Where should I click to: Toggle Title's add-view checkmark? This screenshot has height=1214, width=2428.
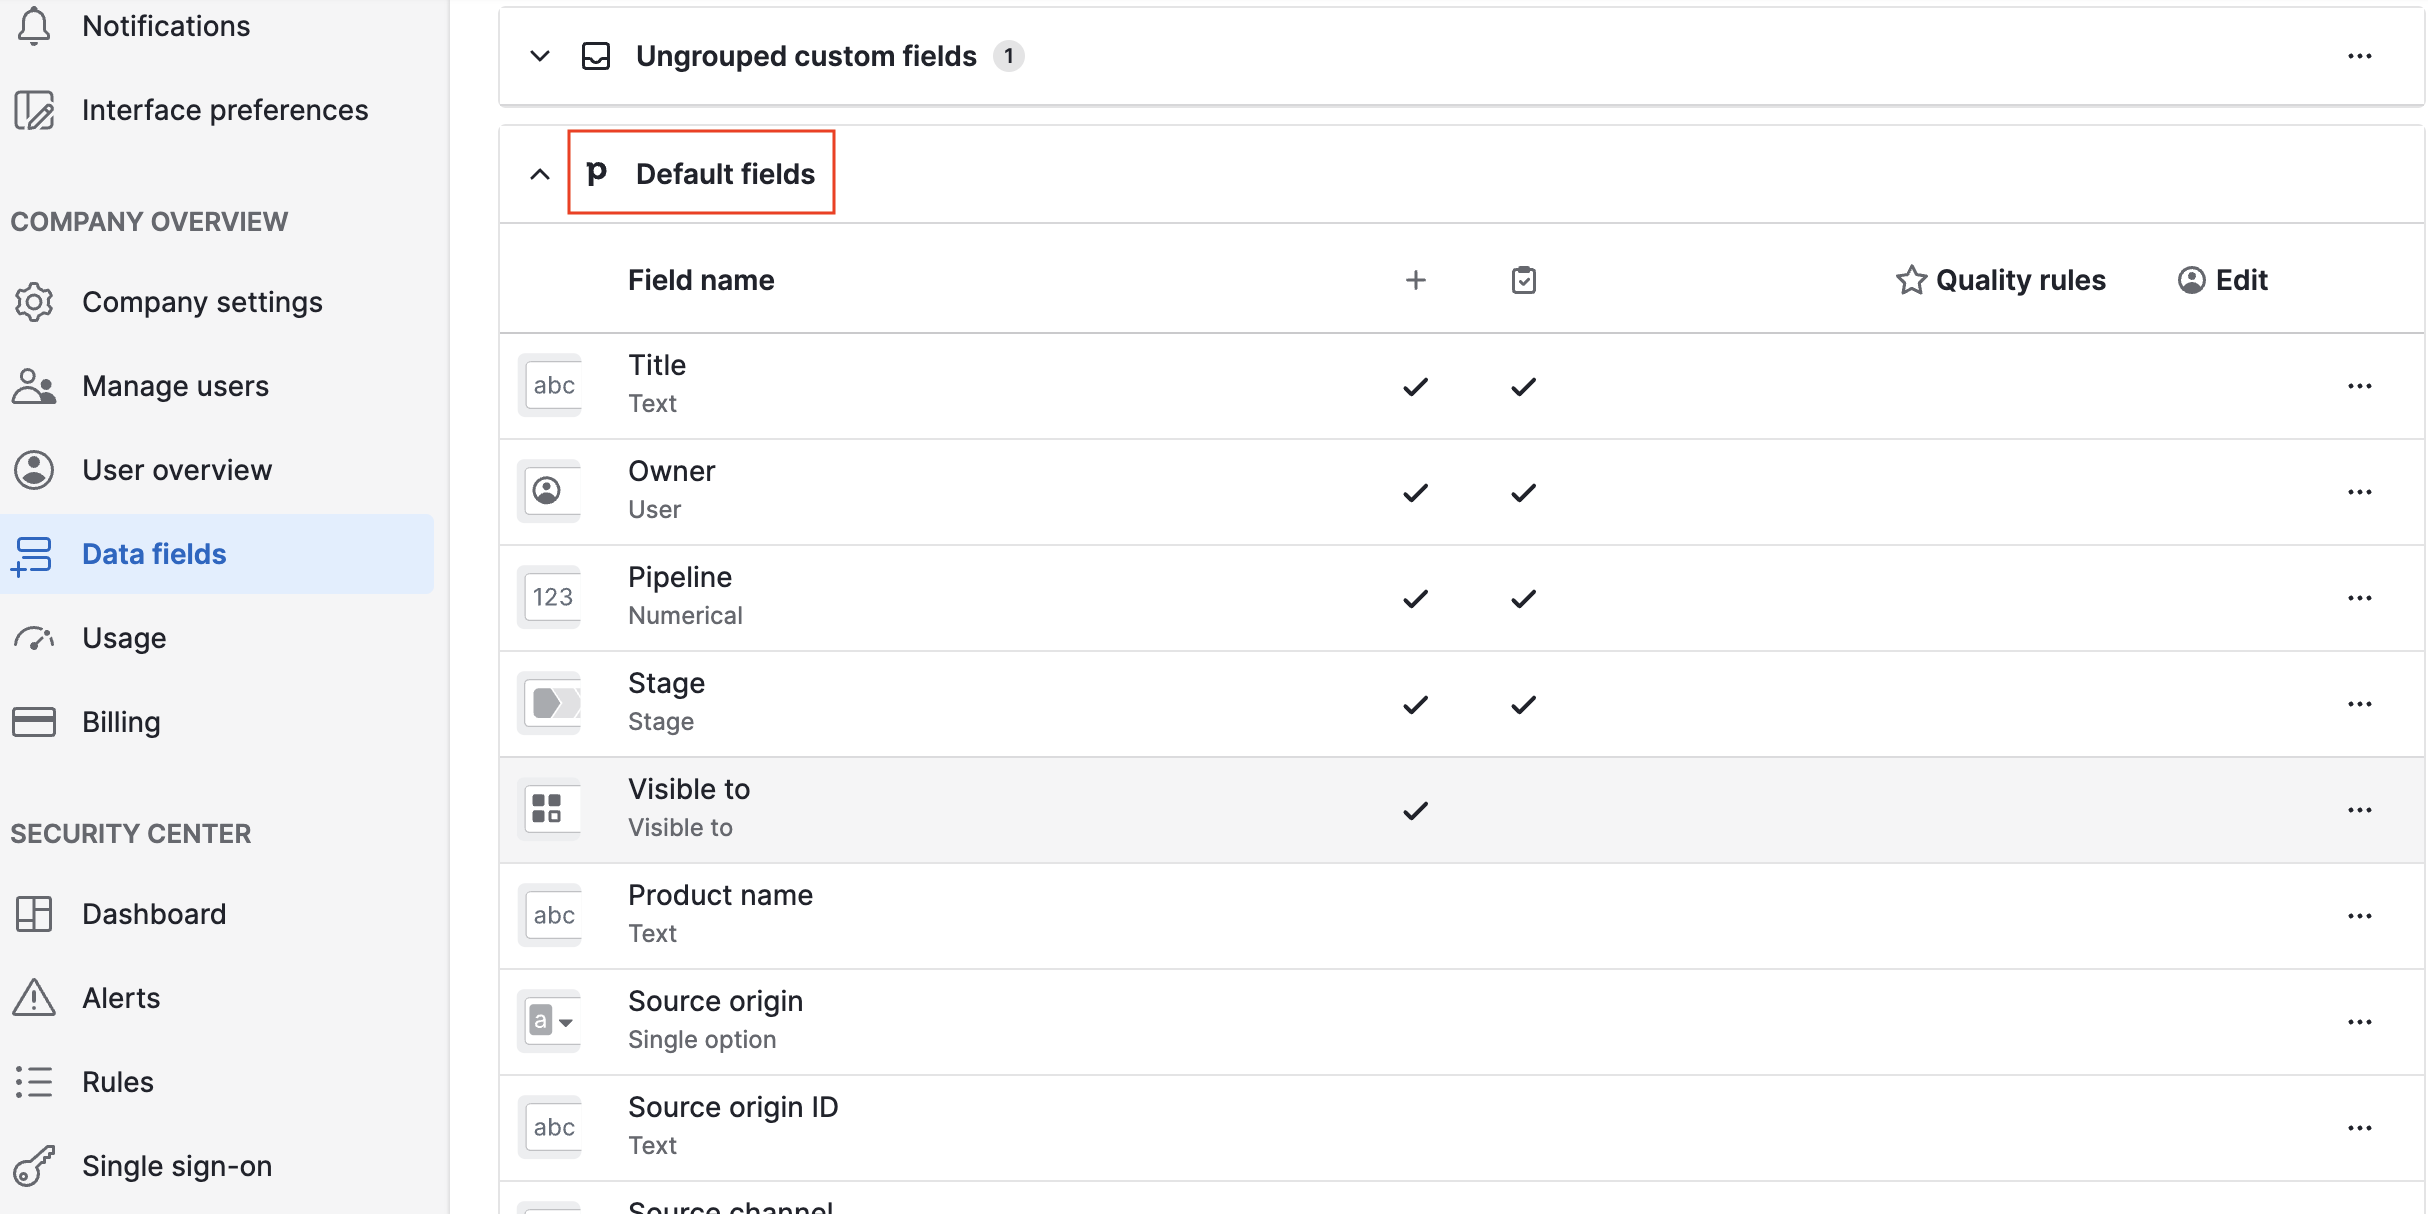point(1416,387)
